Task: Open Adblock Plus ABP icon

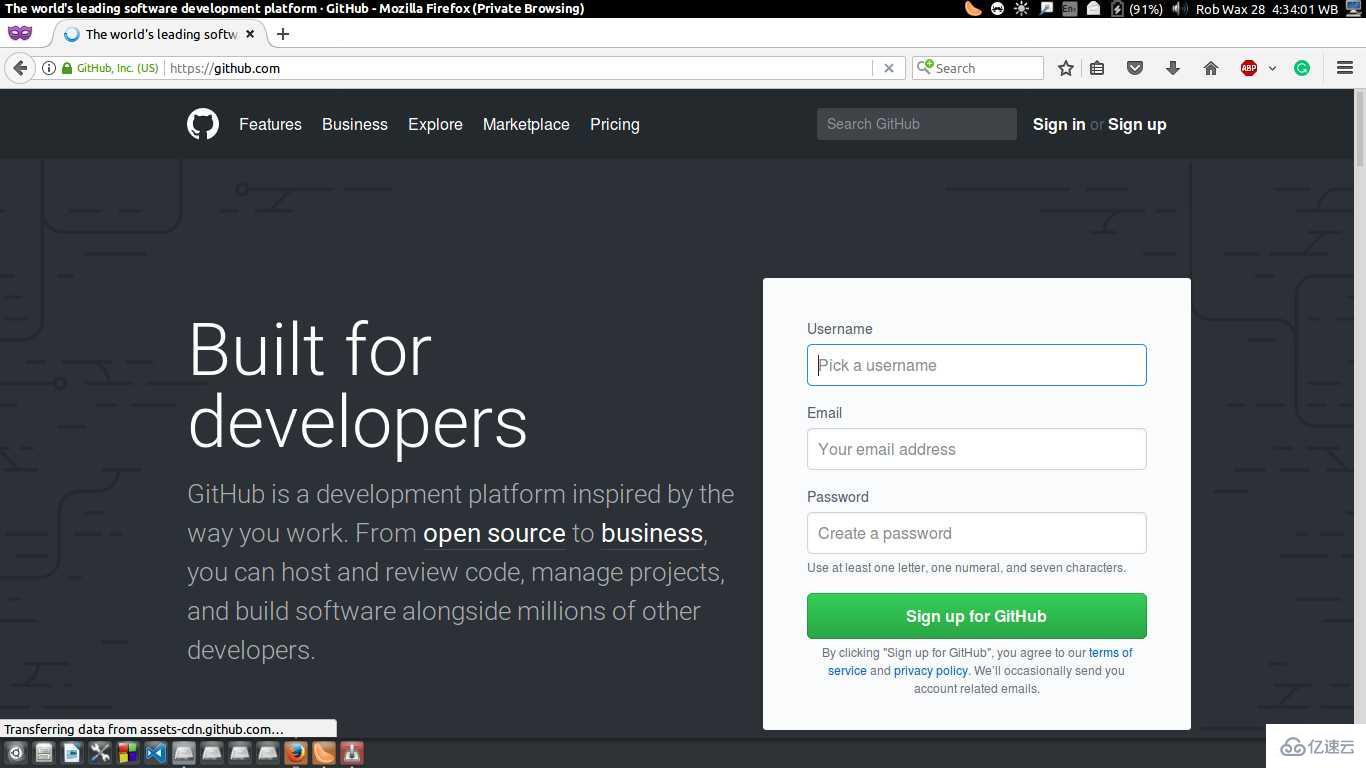Action: tap(1249, 68)
